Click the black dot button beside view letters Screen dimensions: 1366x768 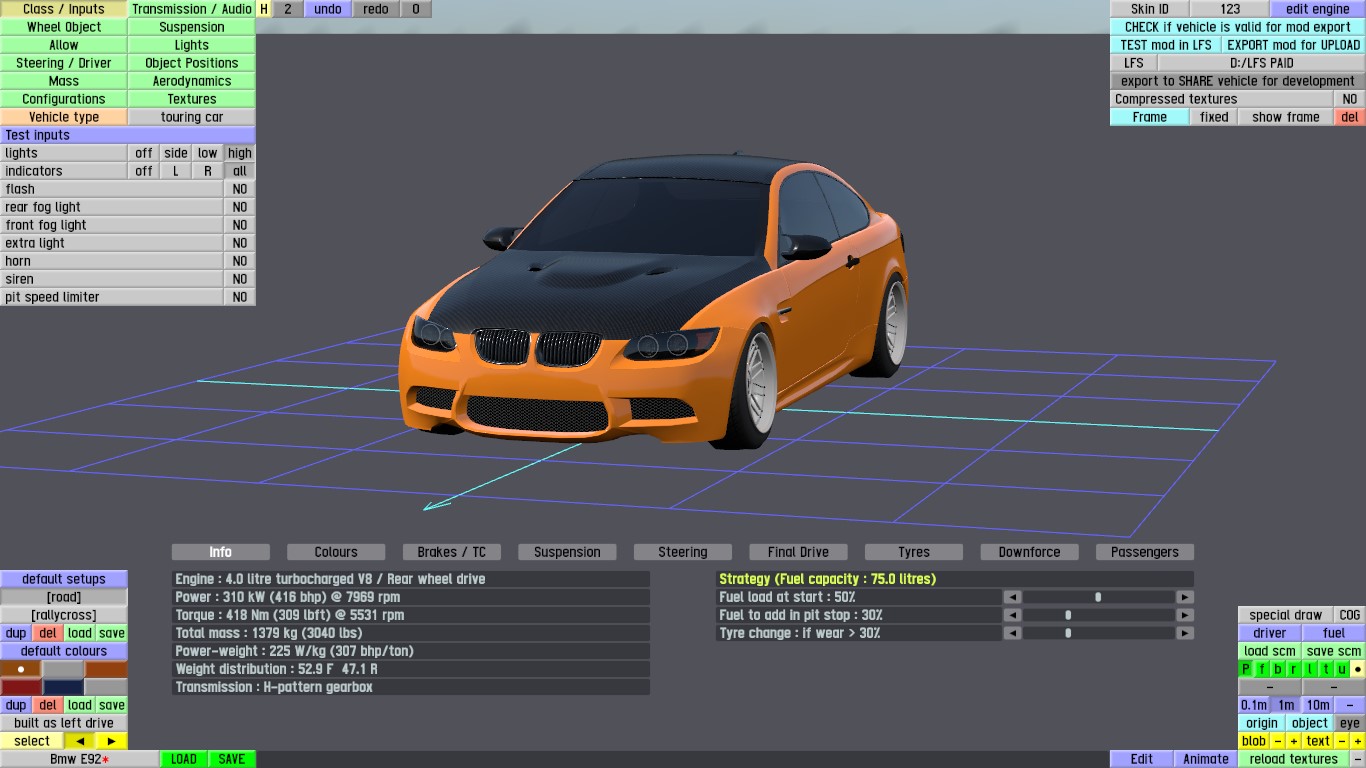pos(1357,669)
